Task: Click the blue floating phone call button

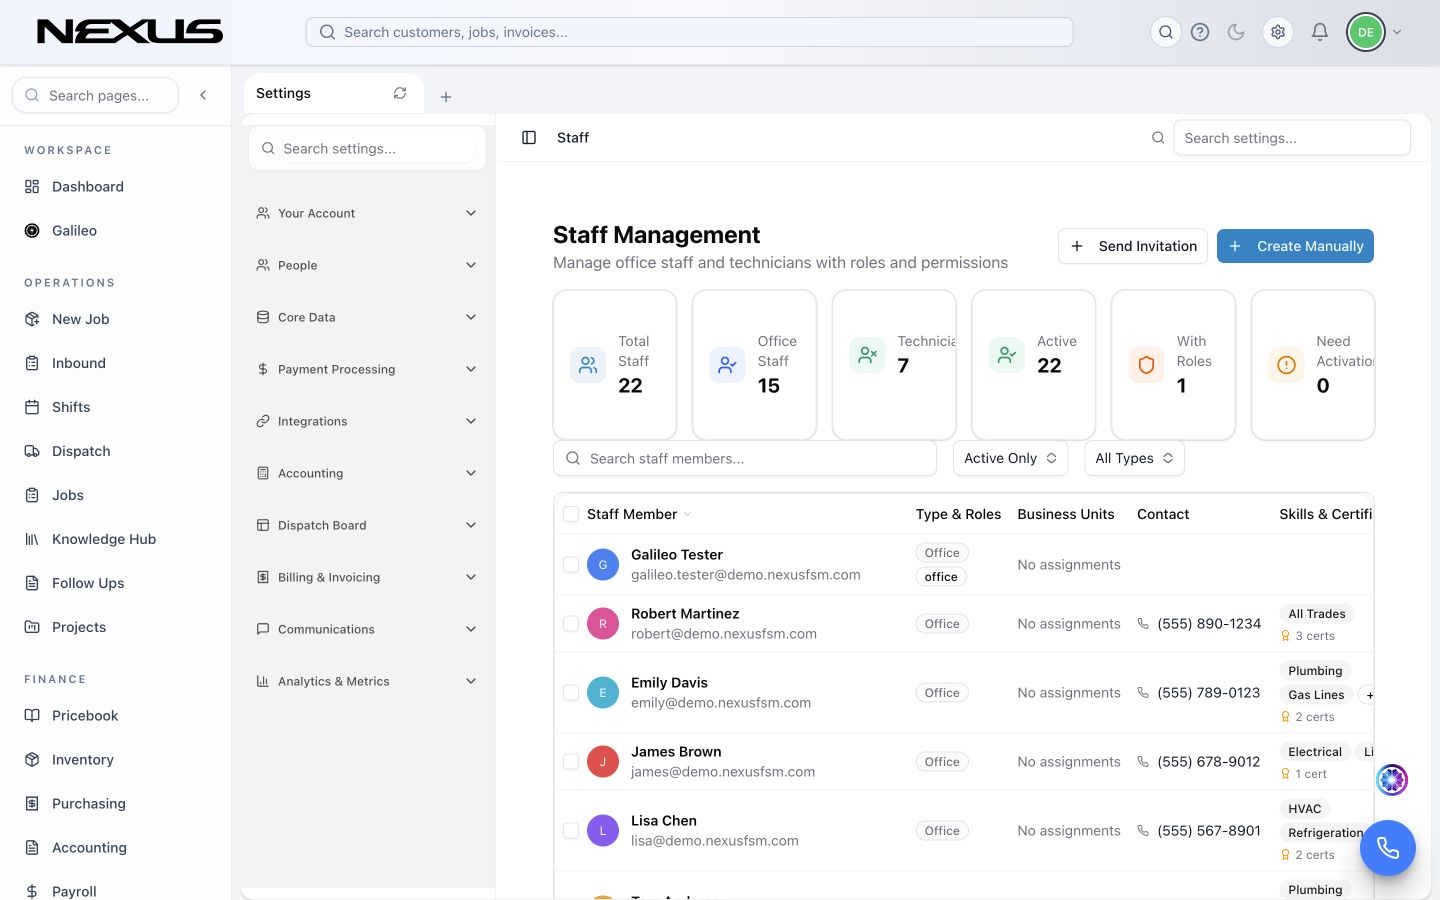Action: coord(1388,848)
